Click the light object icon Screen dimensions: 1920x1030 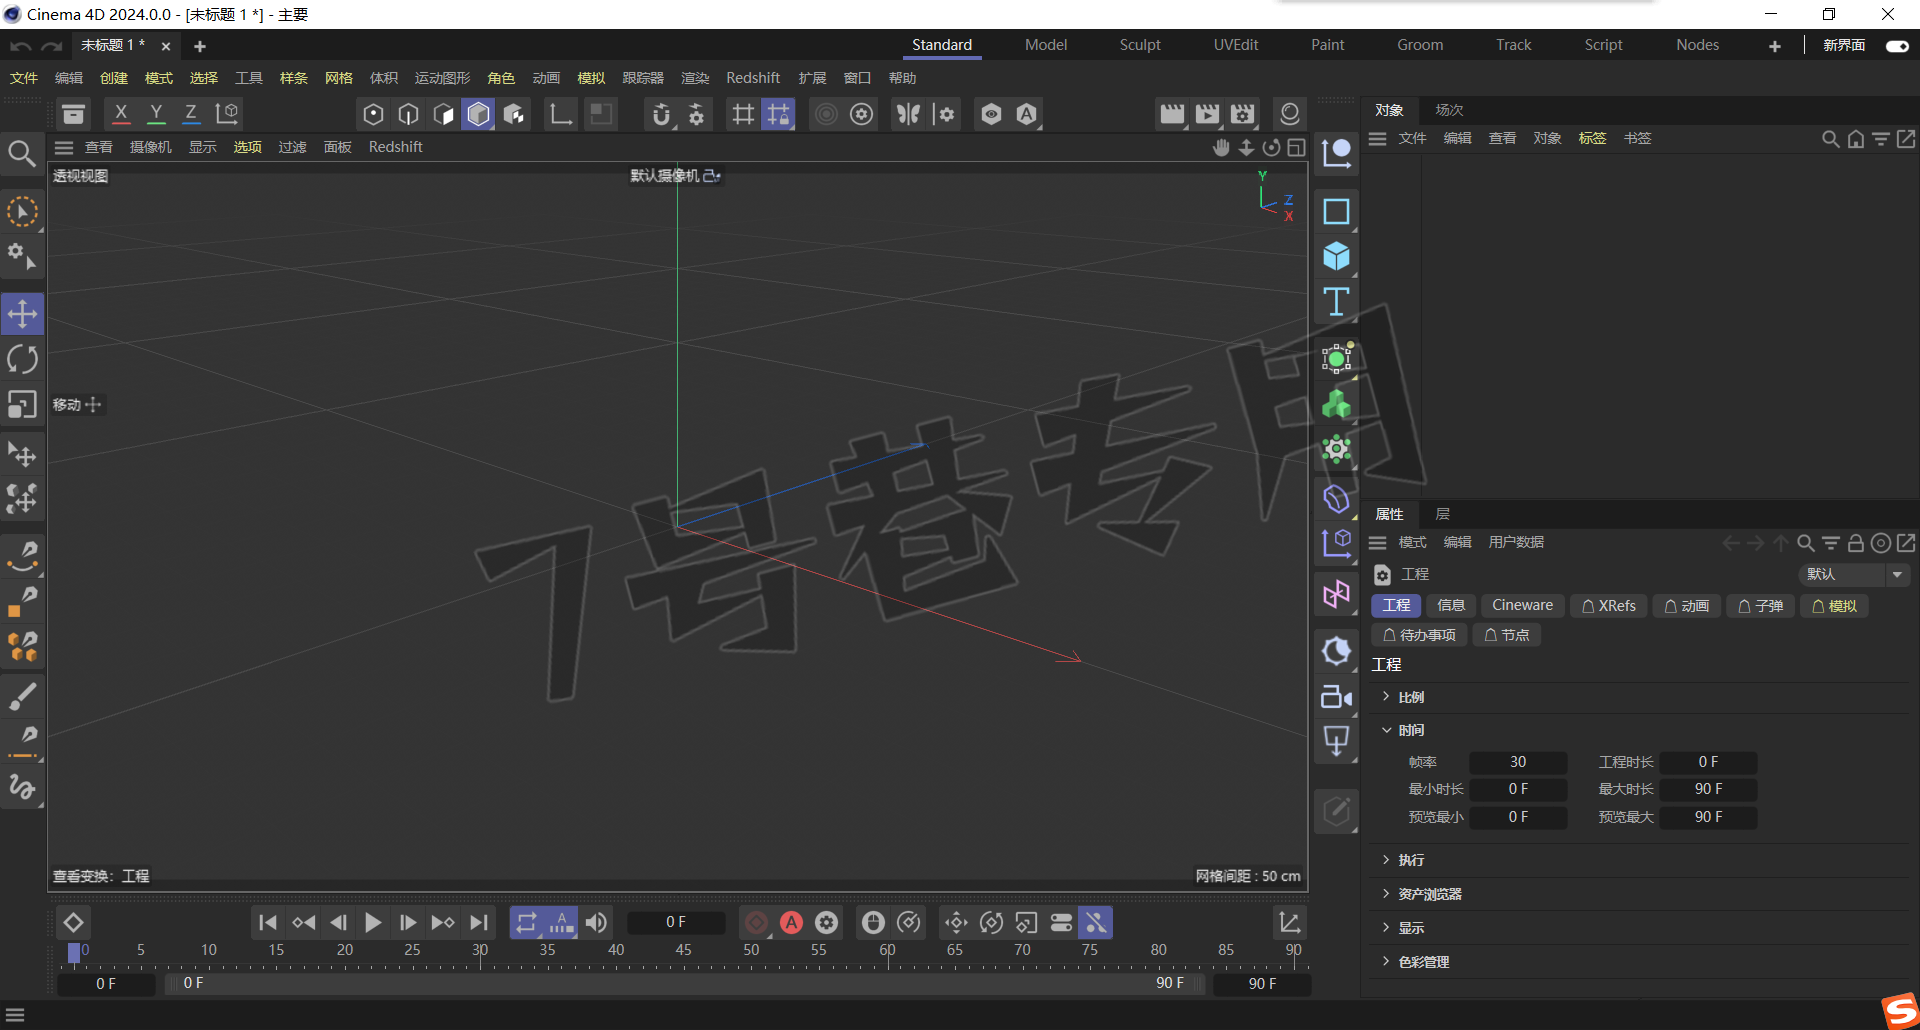pyautogui.click(x=1336, y=741)
